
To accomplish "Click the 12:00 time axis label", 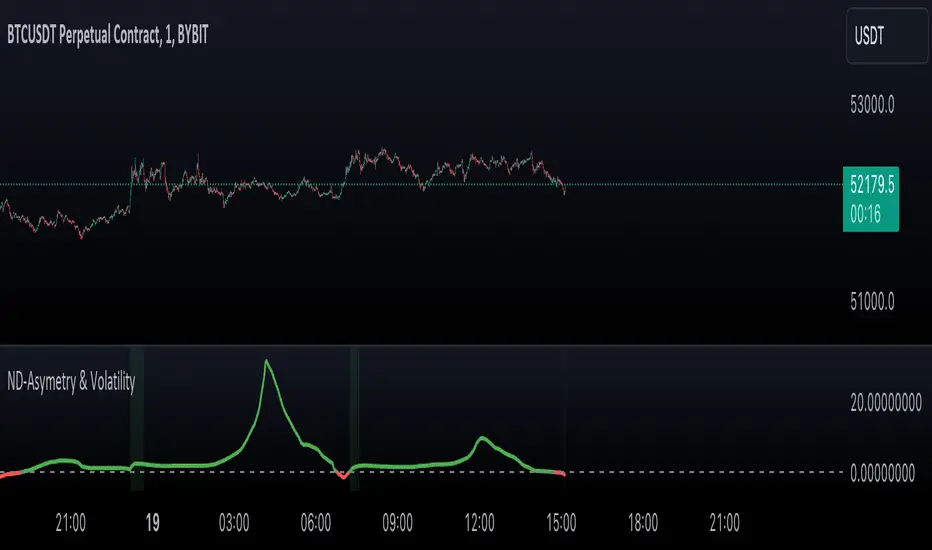I will pos(479,523).
